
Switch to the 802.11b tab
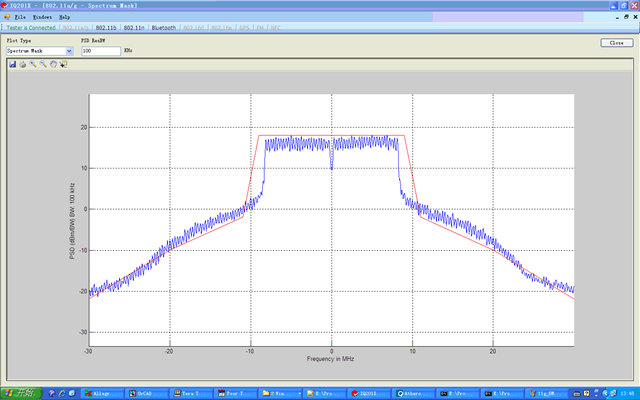(x=107, y=28)
